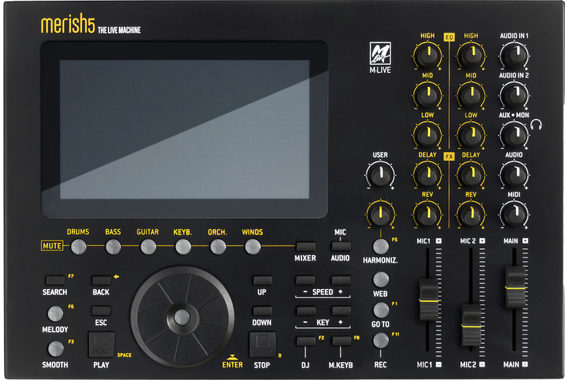This screenshot has height=380, width=567.
Task: Lower pitch with KEY minus button
Action: click(306, 311)
